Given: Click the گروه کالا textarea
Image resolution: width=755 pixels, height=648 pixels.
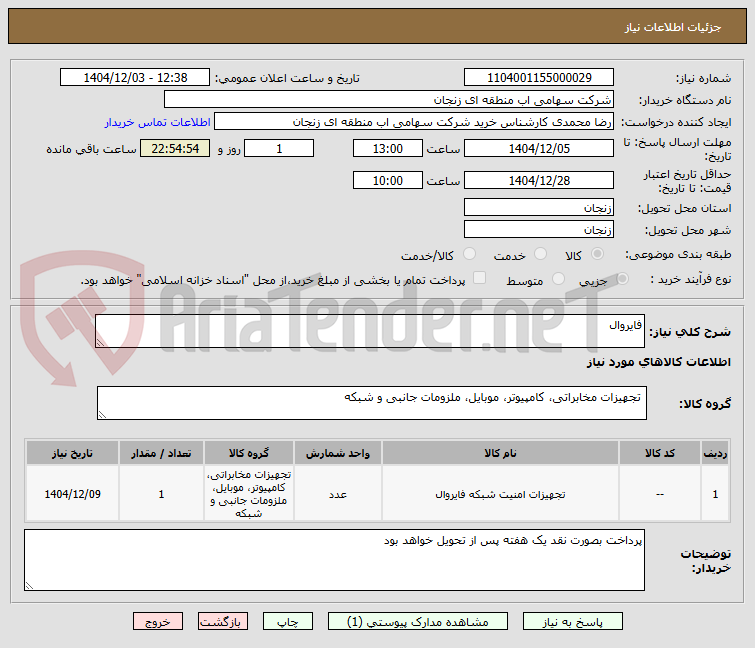Looking at the screenshot, I should coord(372,403).
